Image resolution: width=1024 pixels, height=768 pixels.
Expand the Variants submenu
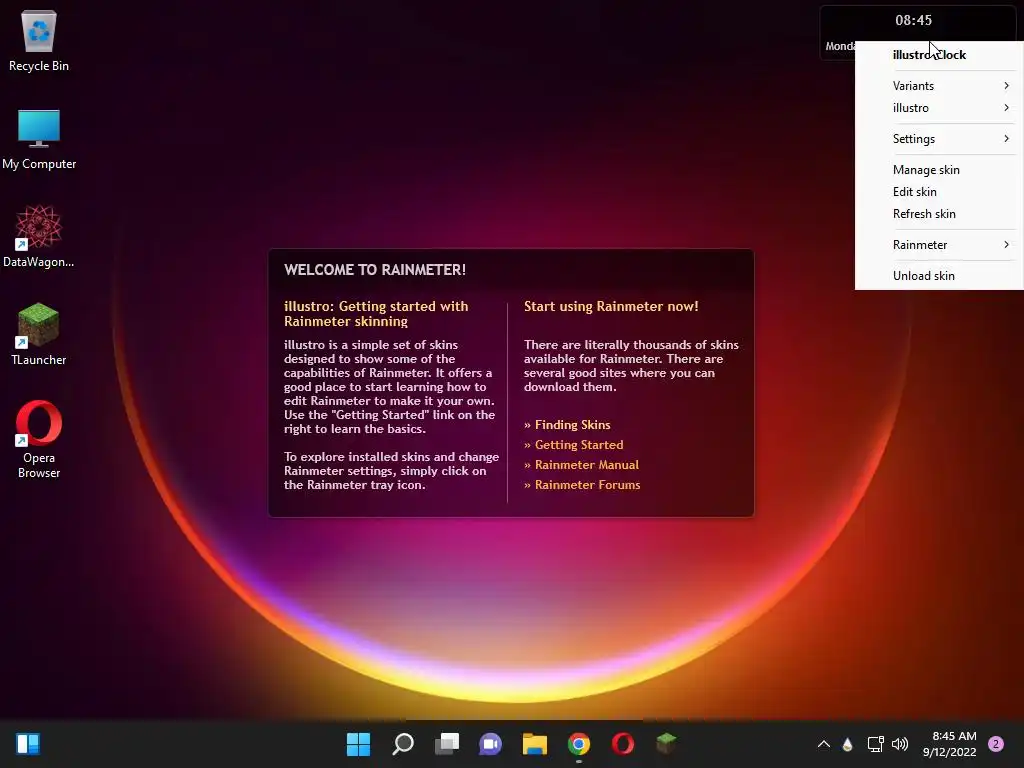click(939, 86)
